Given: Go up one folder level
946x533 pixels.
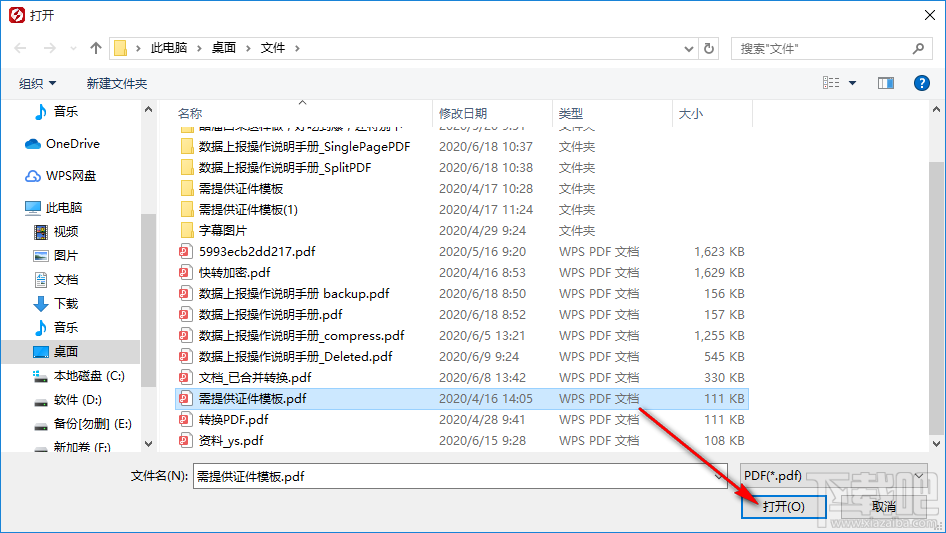Looking at the screenshot, I should 95,48.
